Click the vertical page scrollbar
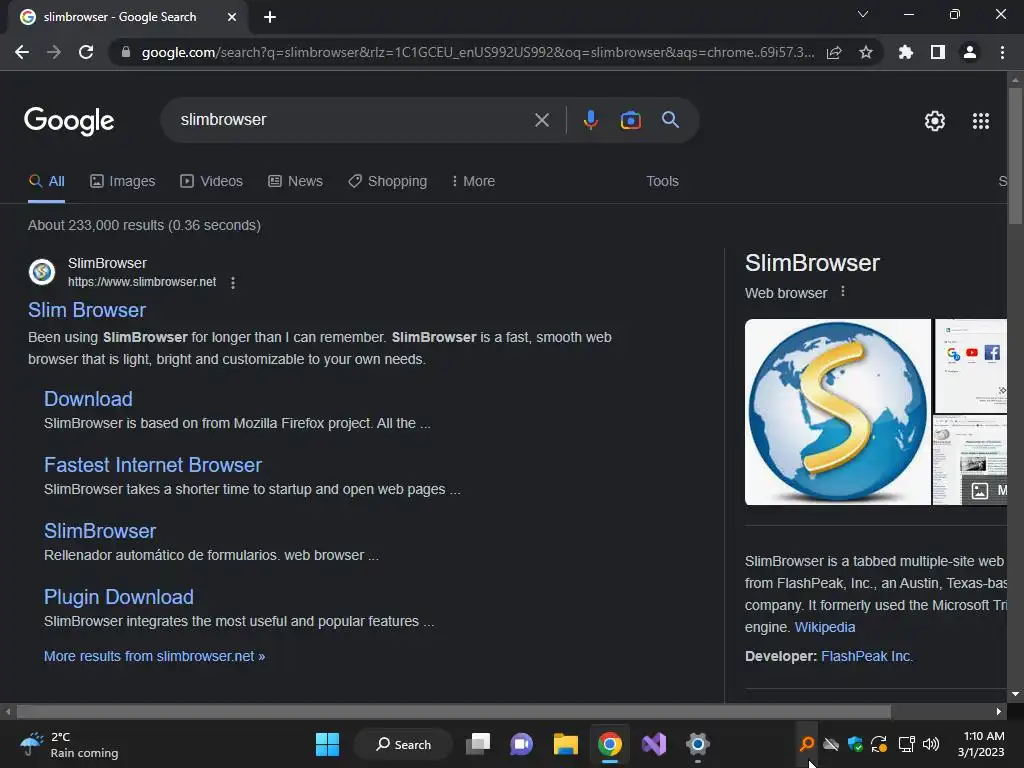 coord(1015,157)
